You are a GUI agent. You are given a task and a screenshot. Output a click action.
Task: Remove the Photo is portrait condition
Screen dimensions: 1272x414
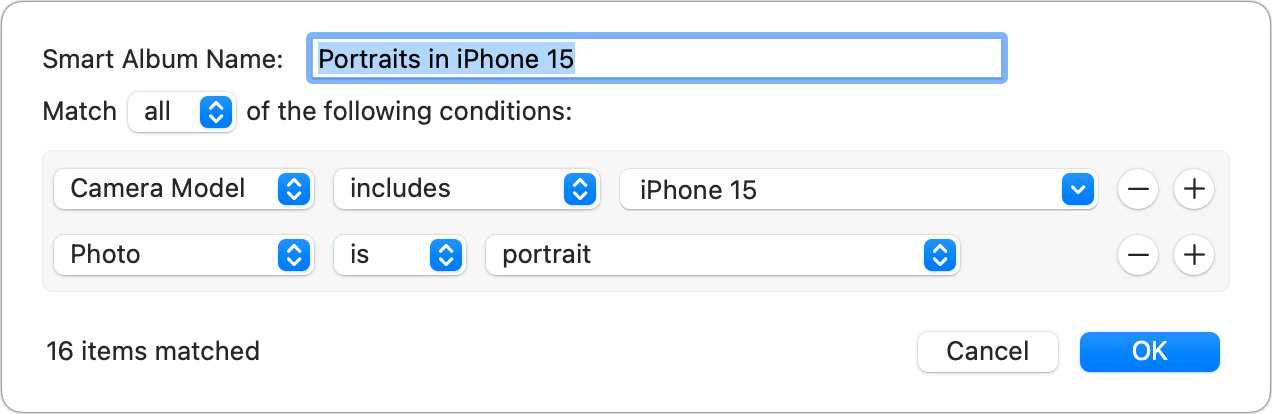click(1138, 255)
